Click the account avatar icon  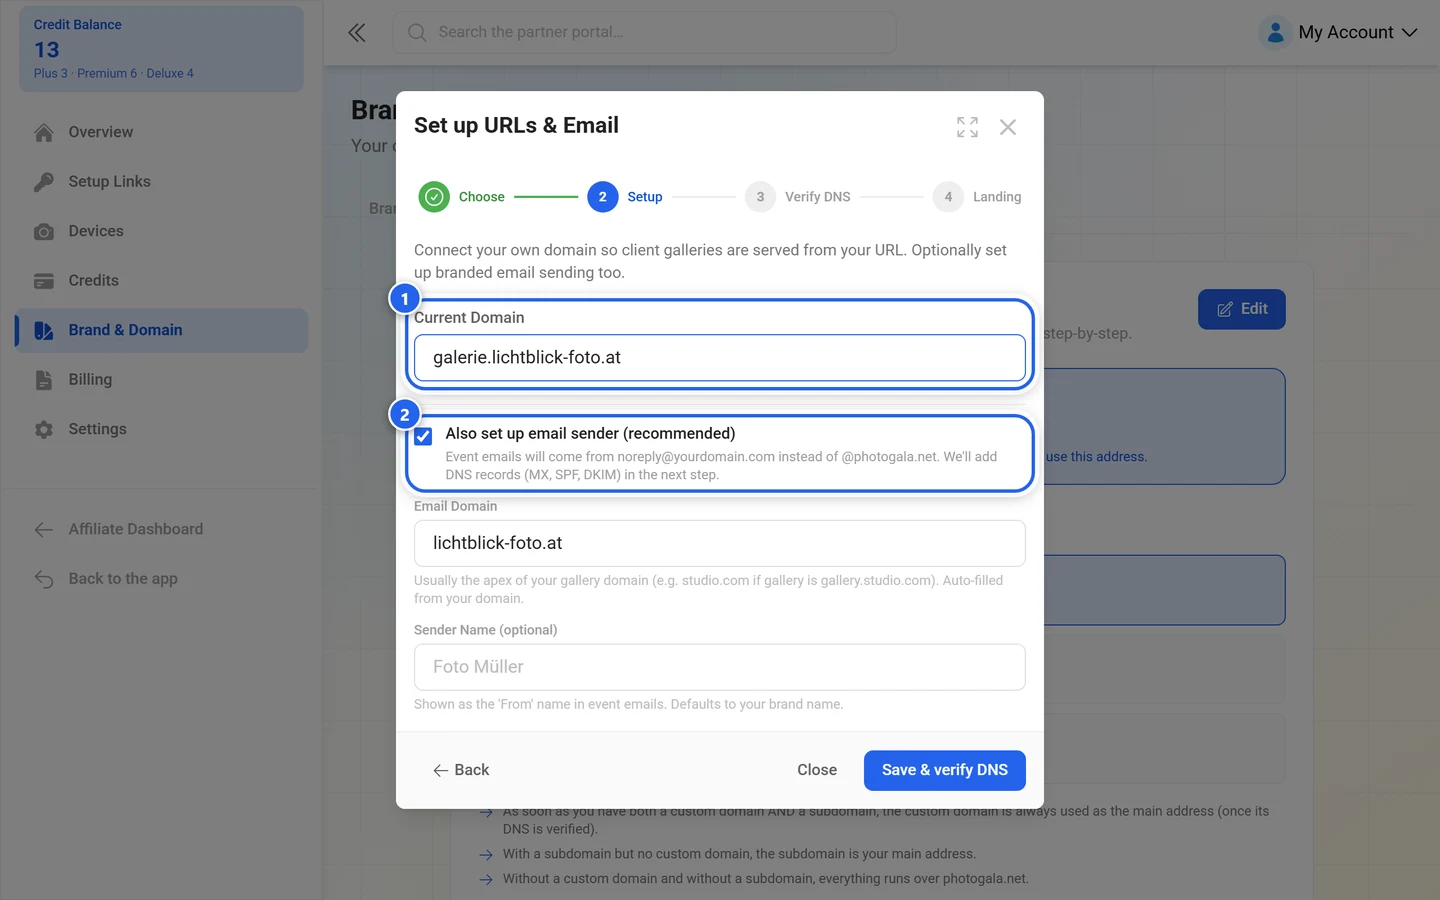pos(1275,33)
